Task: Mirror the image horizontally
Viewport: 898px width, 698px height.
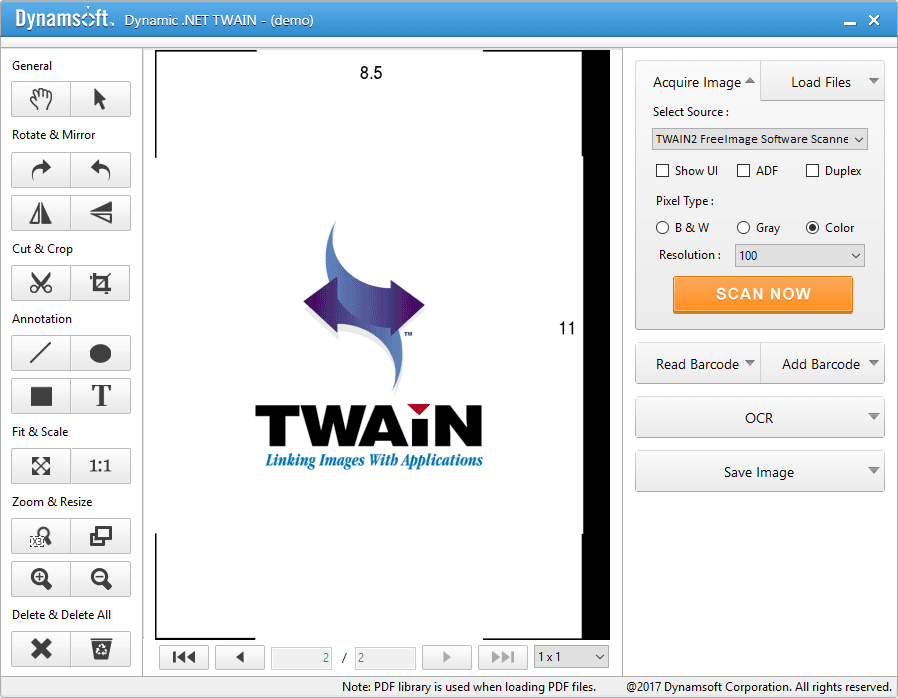Action: 41,213
